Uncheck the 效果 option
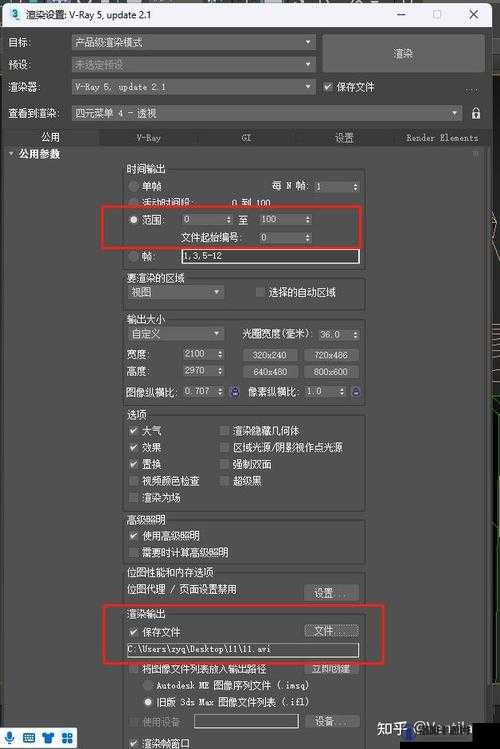 tap(133, 447)
